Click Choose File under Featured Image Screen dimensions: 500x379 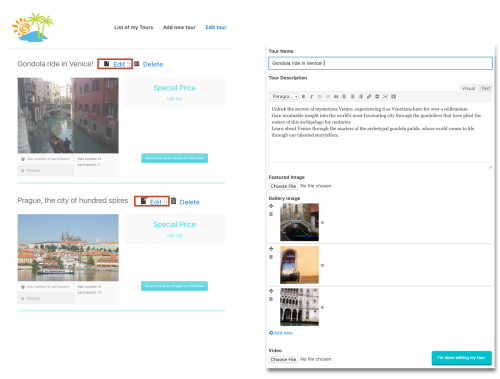pyautogui.click(x=283, y=186)
